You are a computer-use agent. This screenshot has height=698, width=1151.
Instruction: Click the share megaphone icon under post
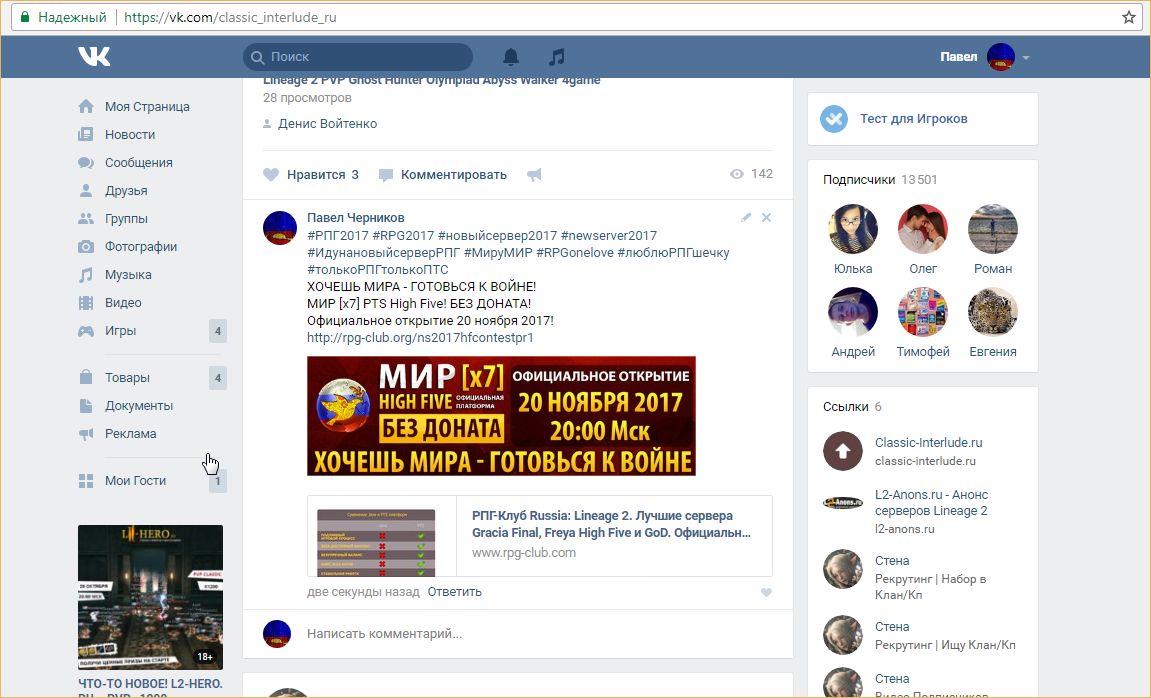tap(534, 175)
